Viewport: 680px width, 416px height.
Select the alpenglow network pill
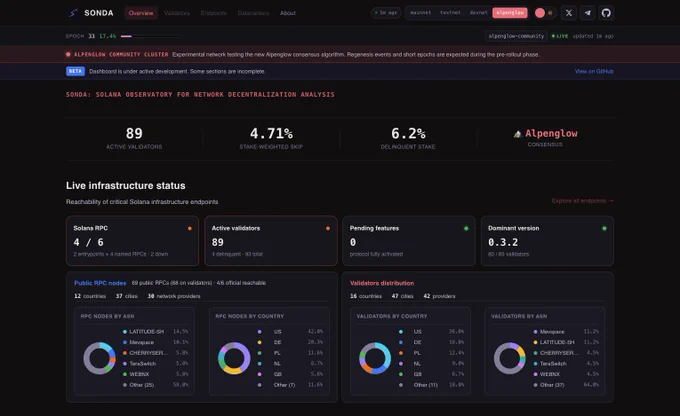[510, 13]
